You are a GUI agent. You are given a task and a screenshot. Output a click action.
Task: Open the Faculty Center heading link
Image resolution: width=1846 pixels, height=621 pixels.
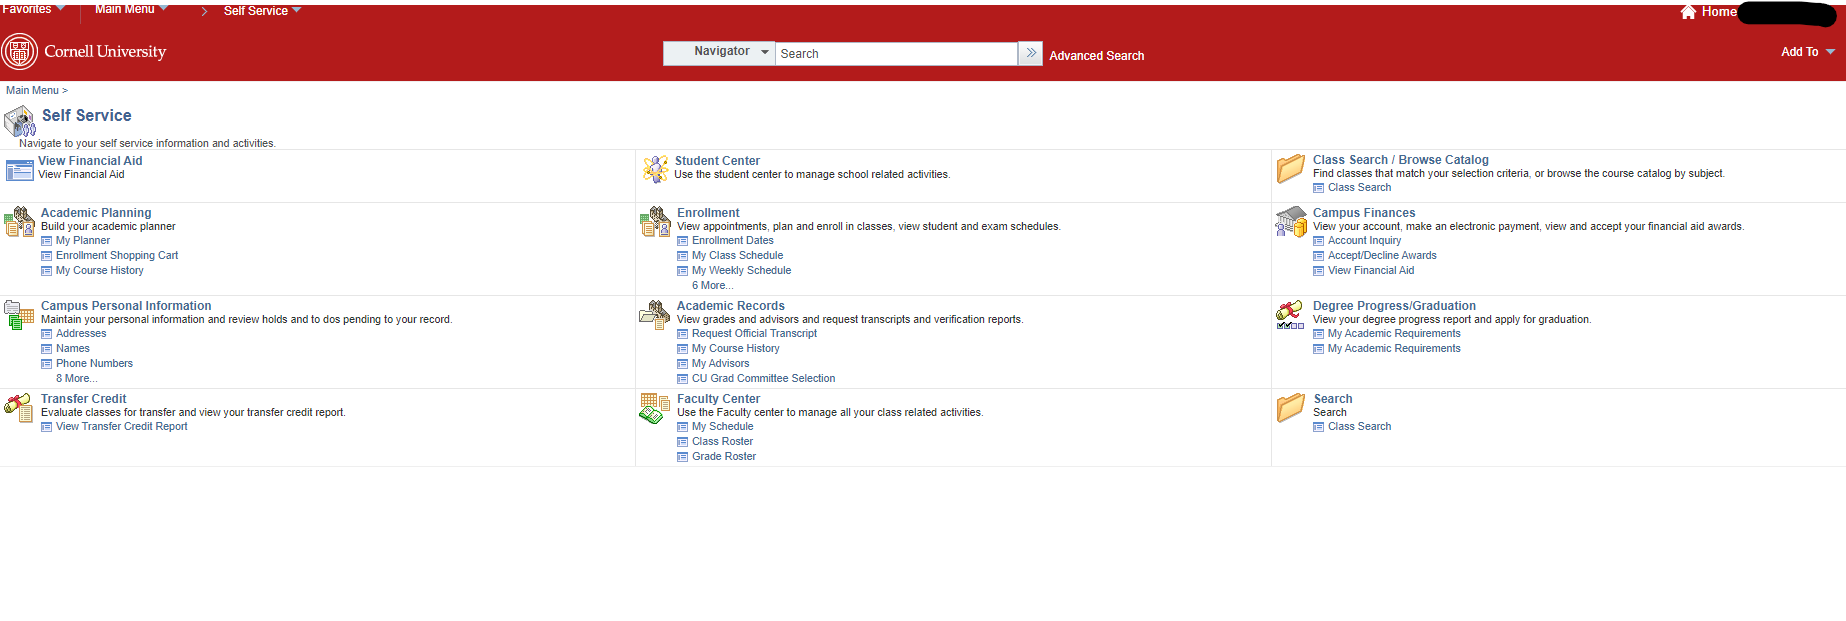[x=718, y=399]
